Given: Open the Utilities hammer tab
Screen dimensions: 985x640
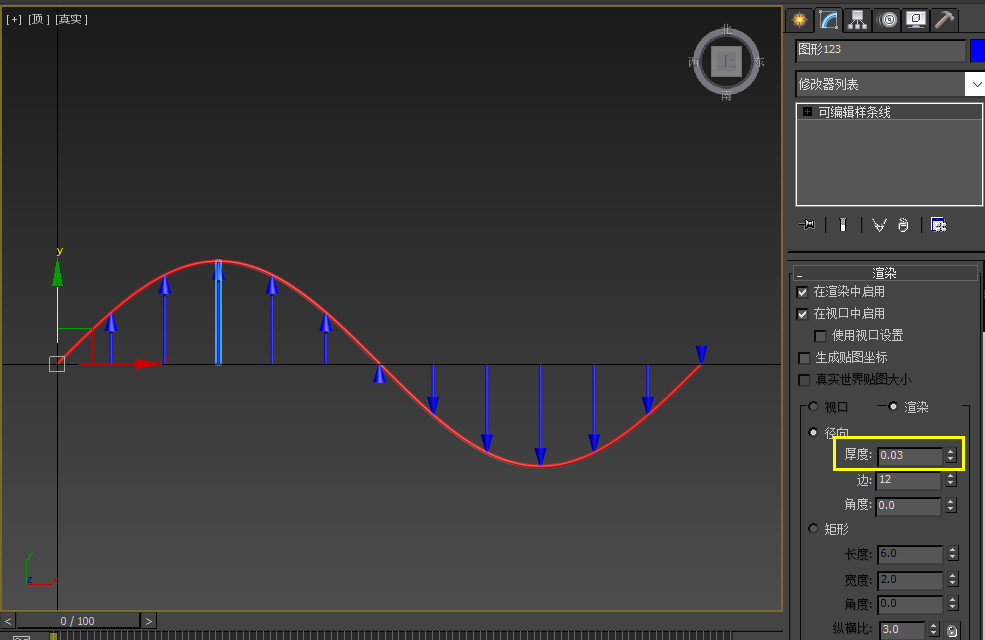Looking at the screenshot, I should click(x=944, y=20).
